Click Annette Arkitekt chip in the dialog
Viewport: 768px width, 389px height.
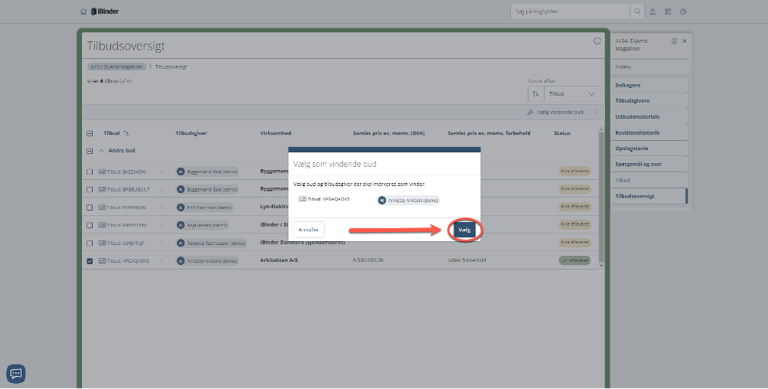point(408,200)
